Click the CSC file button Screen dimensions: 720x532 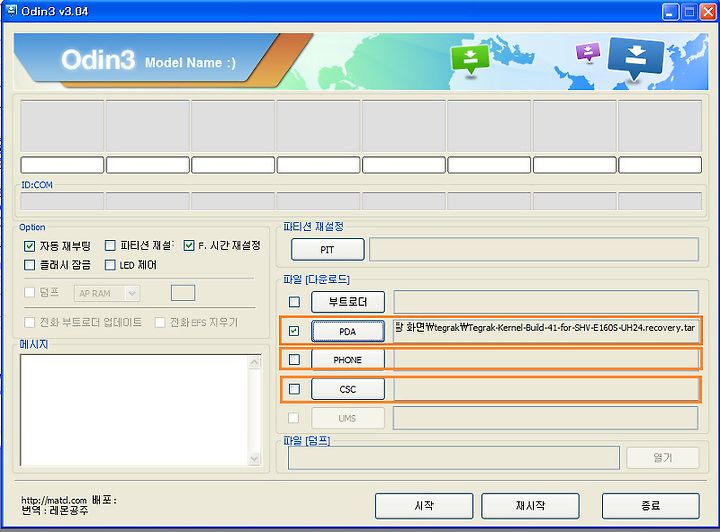(348, 389)
